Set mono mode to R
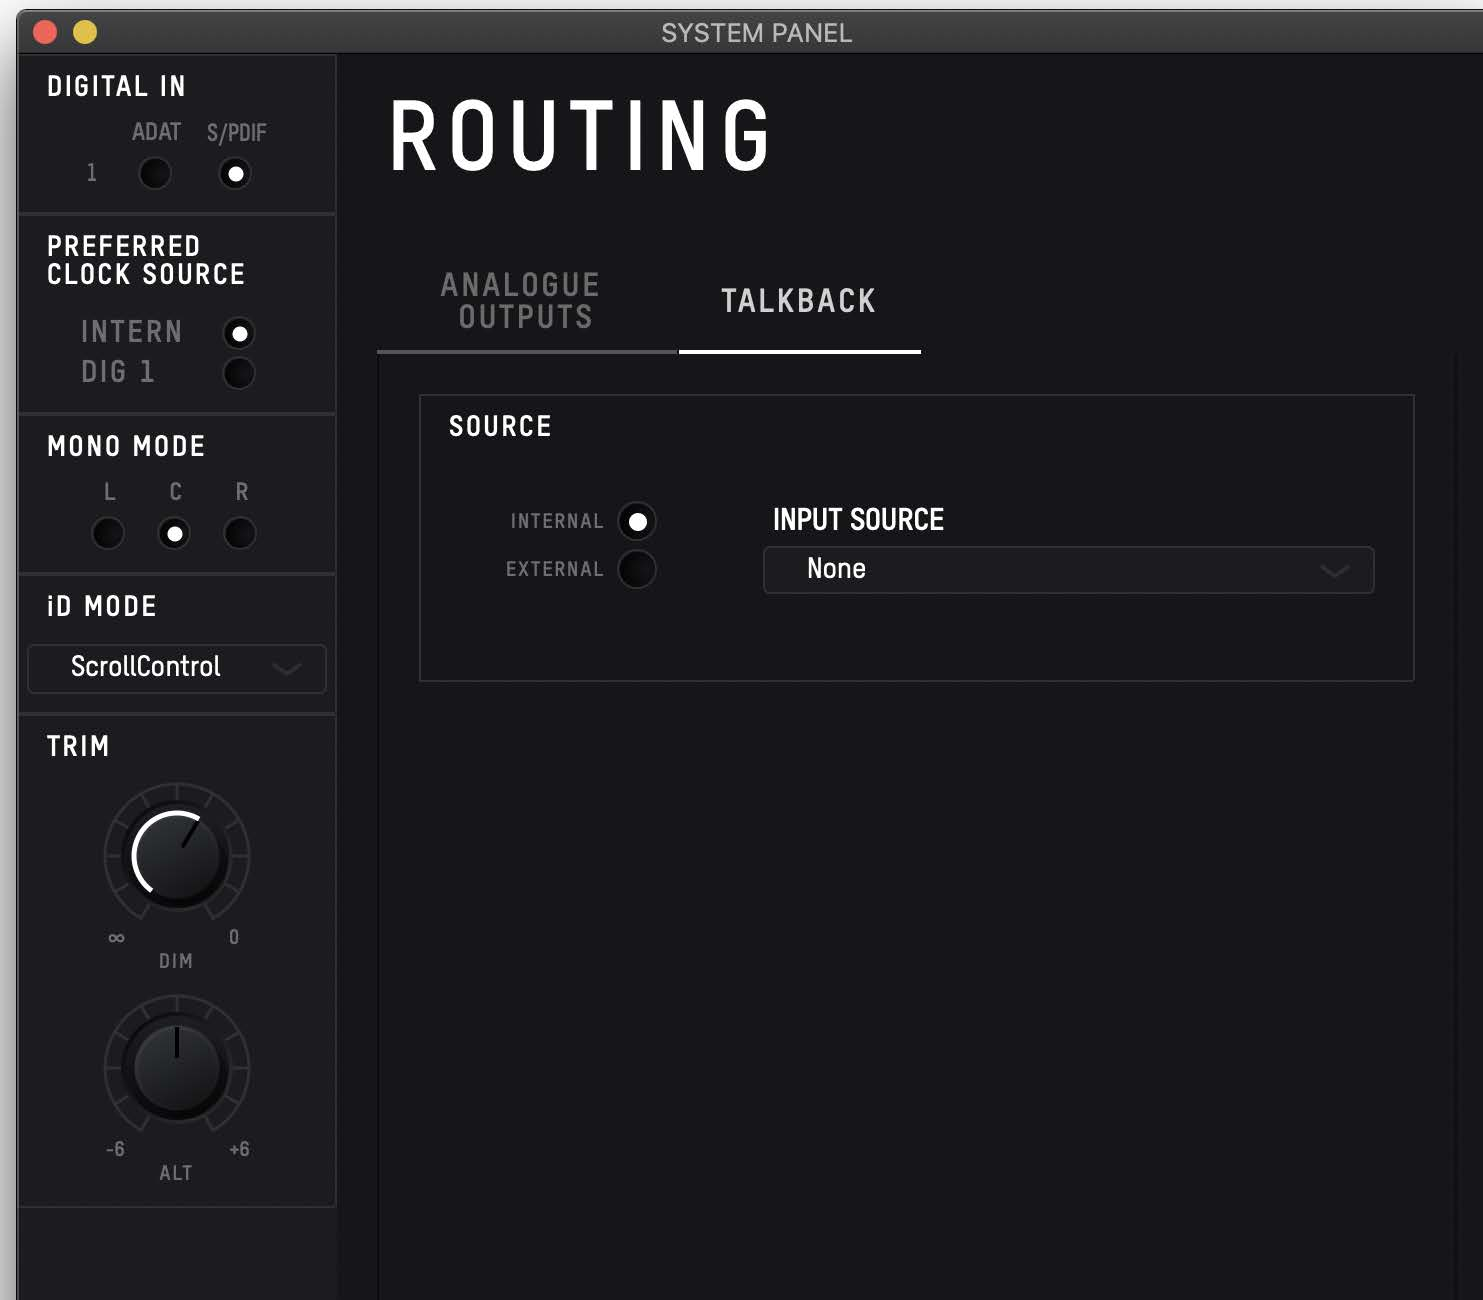The image size is (1483, 1300). pyautogui.click(x=240, y=533)
